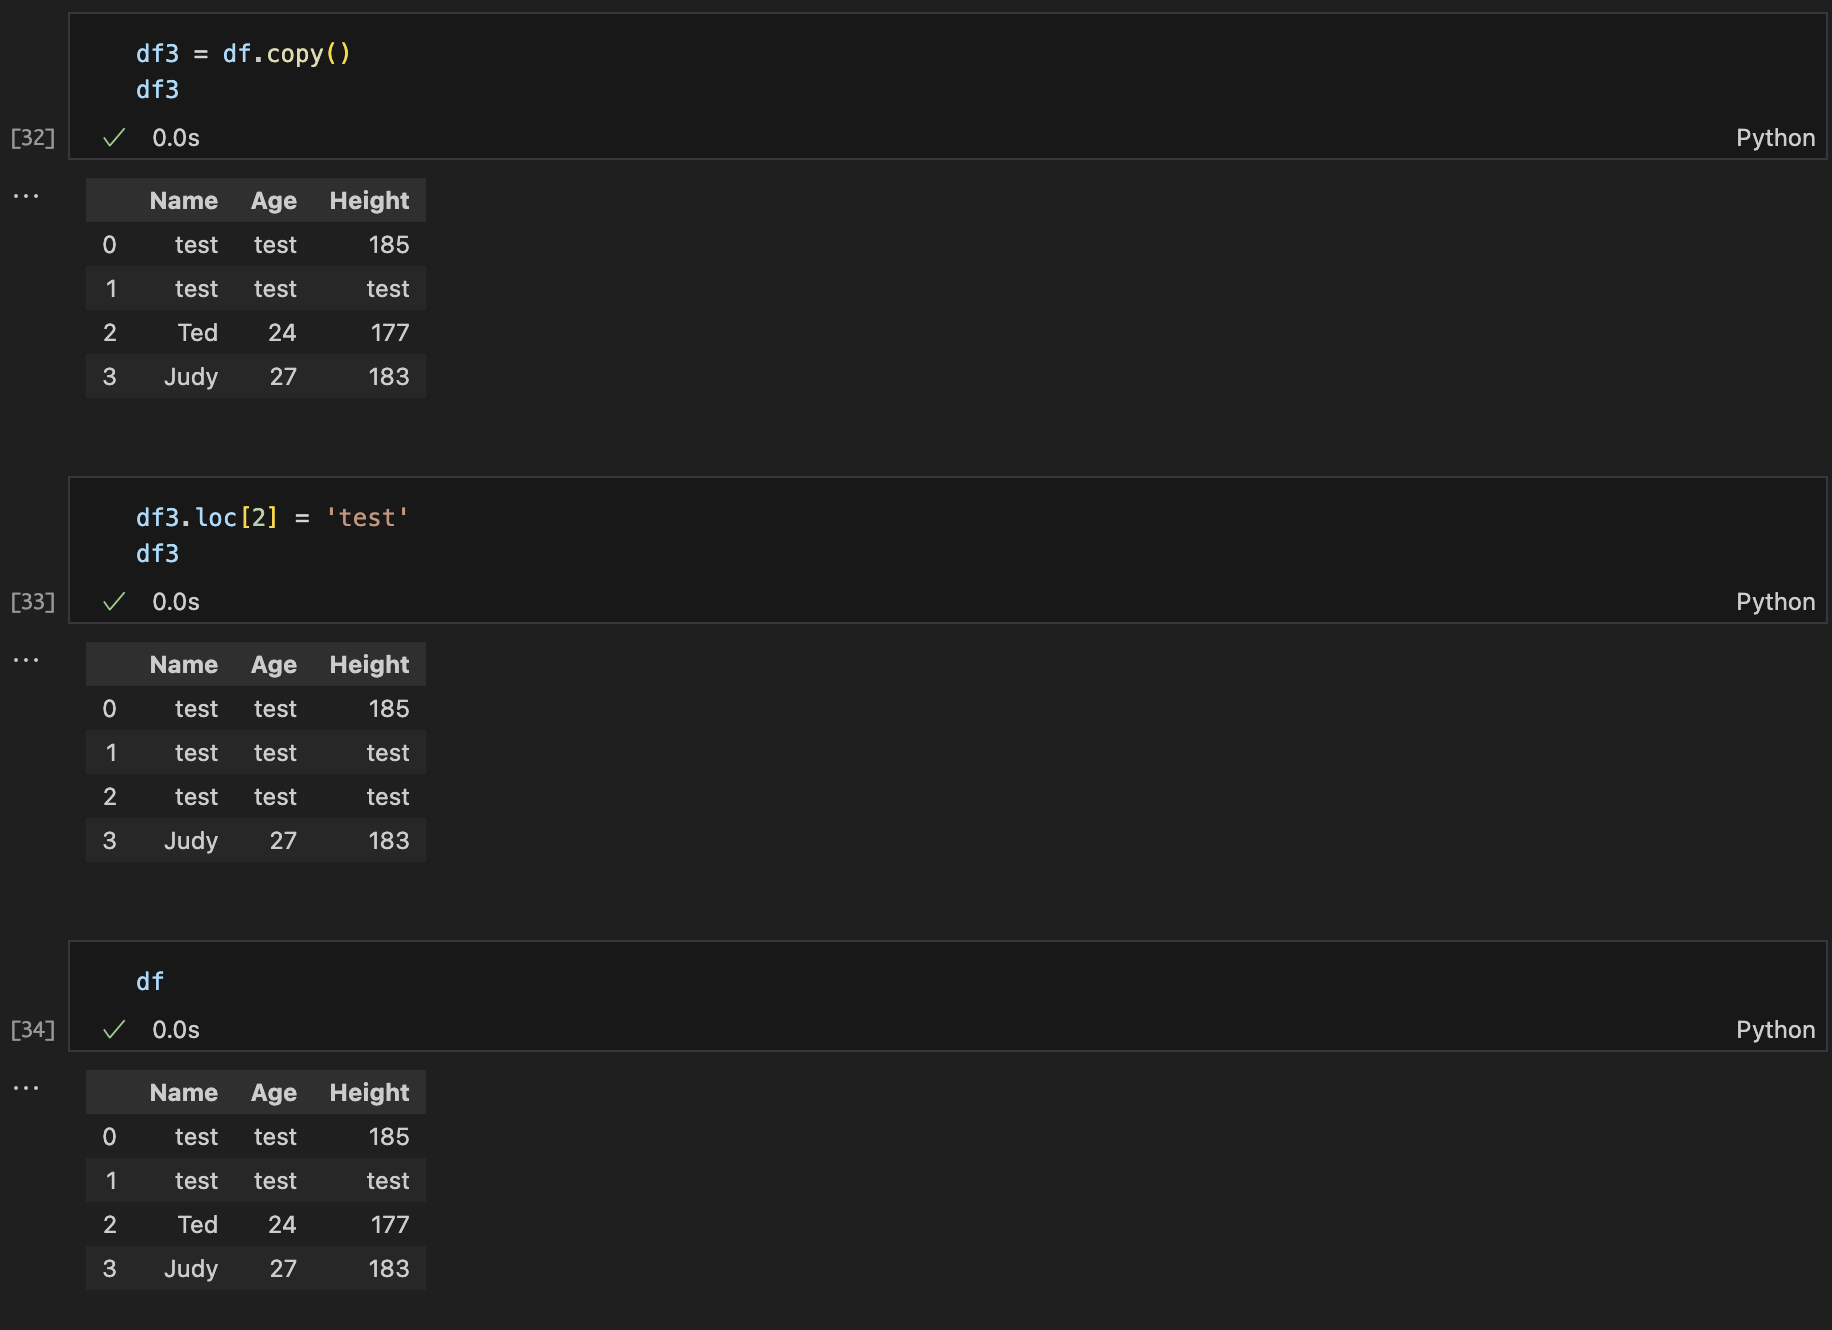Click the 0.0s execution time on cell 32
This screenshot has height=1330, width=1832.
(x=175, y=138)
